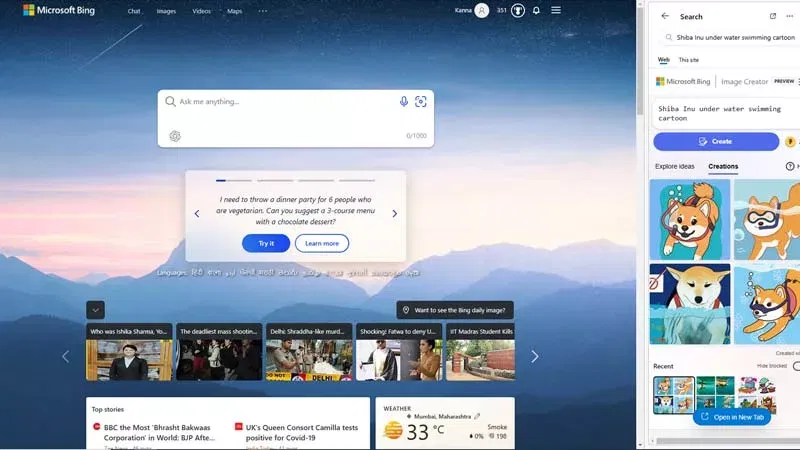Switch to the Explore ideas tab

pos(674,166)
